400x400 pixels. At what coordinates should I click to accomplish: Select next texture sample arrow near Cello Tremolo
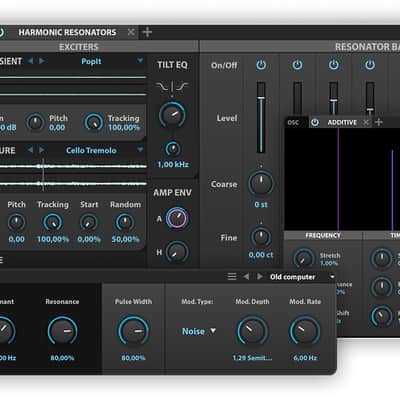(x=42, y=150)
